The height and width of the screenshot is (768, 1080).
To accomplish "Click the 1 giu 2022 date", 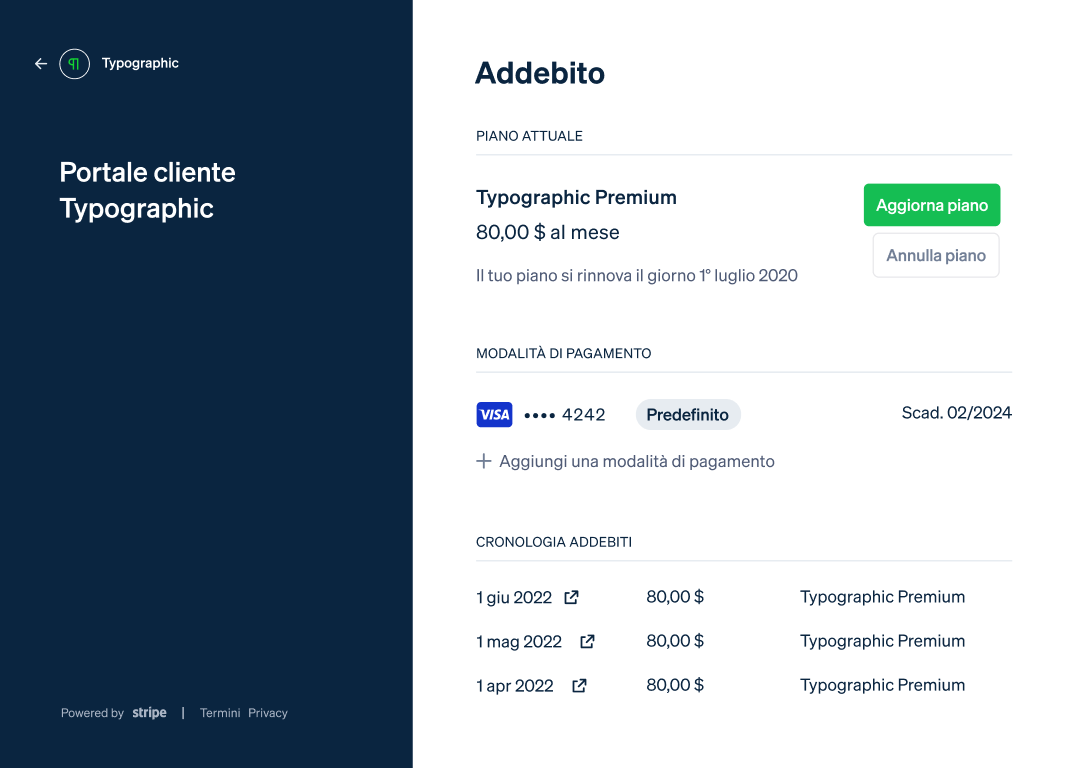I will [x=514, y=598].
